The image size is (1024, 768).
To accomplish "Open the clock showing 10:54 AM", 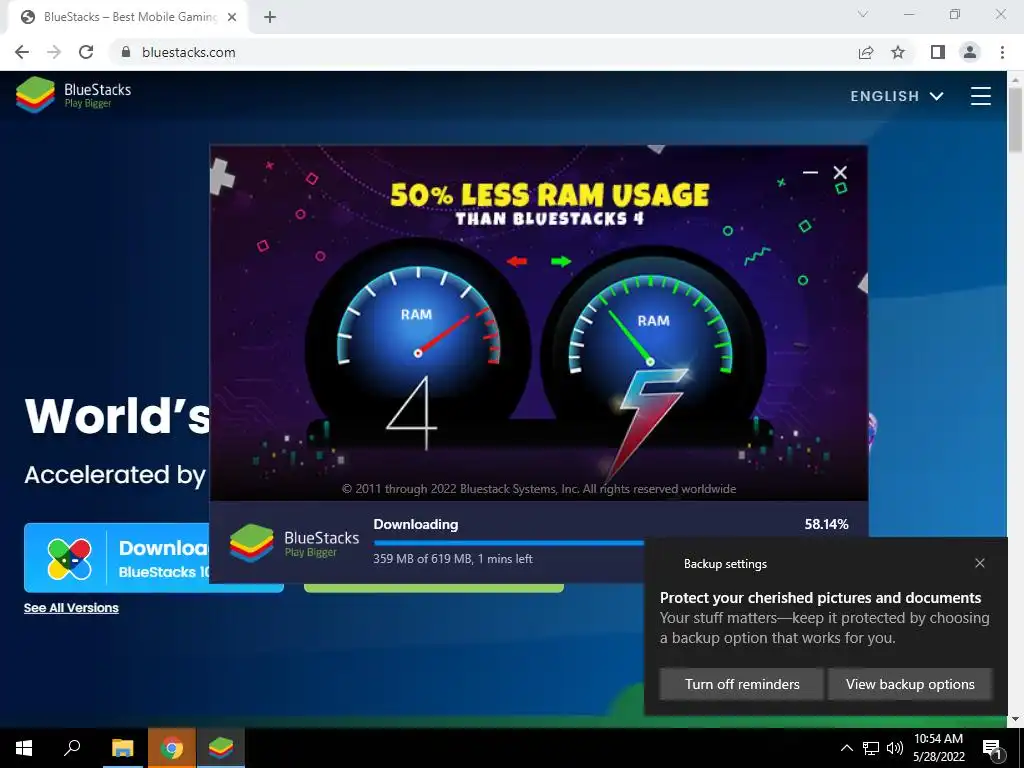I will coord(938,748).
